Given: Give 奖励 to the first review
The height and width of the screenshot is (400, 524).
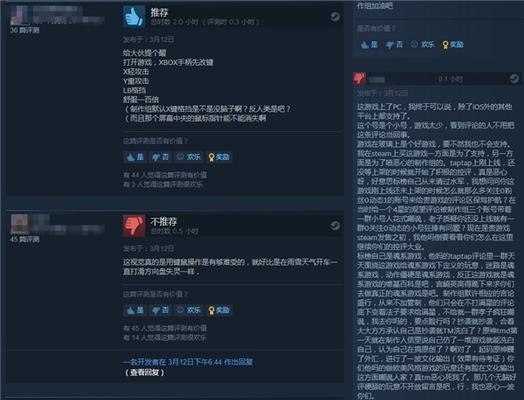Looking at the screenshot, I should click(219, 157).
